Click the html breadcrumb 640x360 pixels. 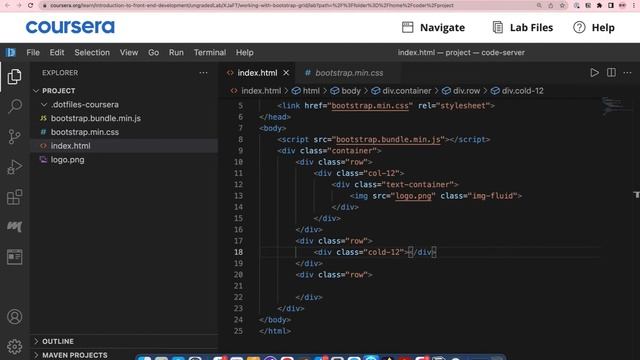click(x=311, y=91)
